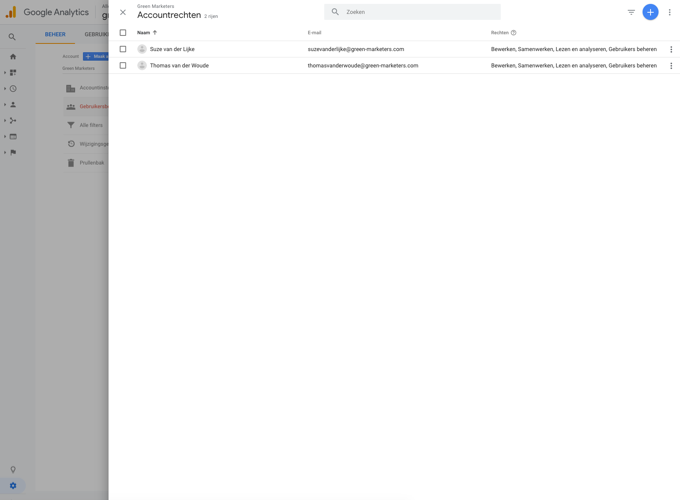
Task: Open row menu for Suze van der Lijke
Action: (671, 49)
